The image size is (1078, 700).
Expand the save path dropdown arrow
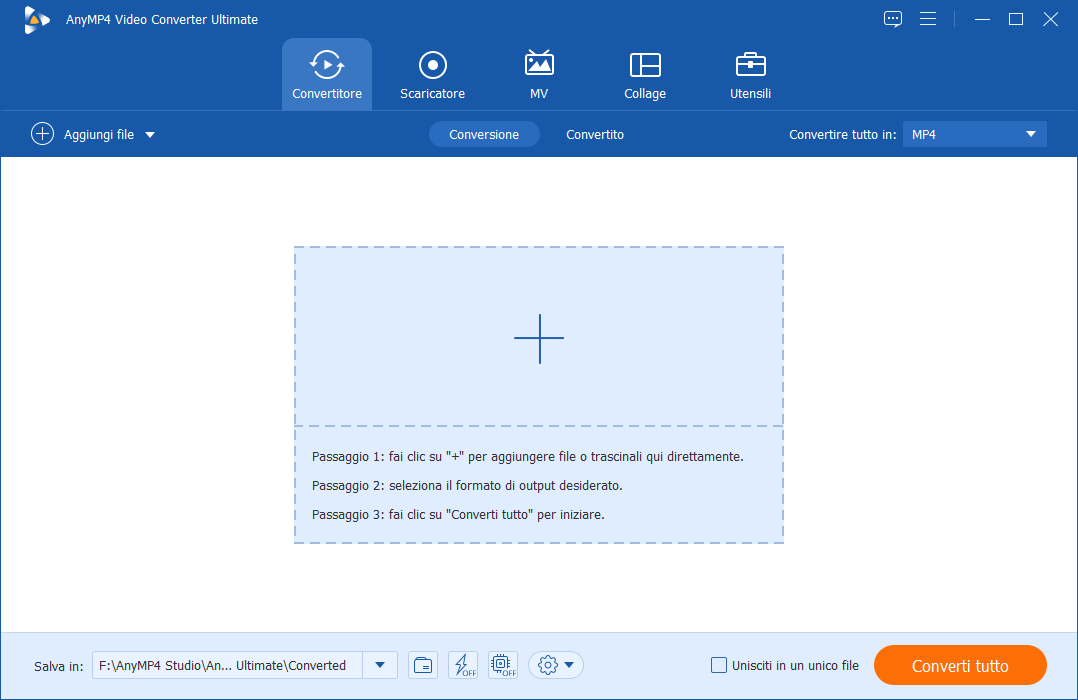click(x=380, y=665)
